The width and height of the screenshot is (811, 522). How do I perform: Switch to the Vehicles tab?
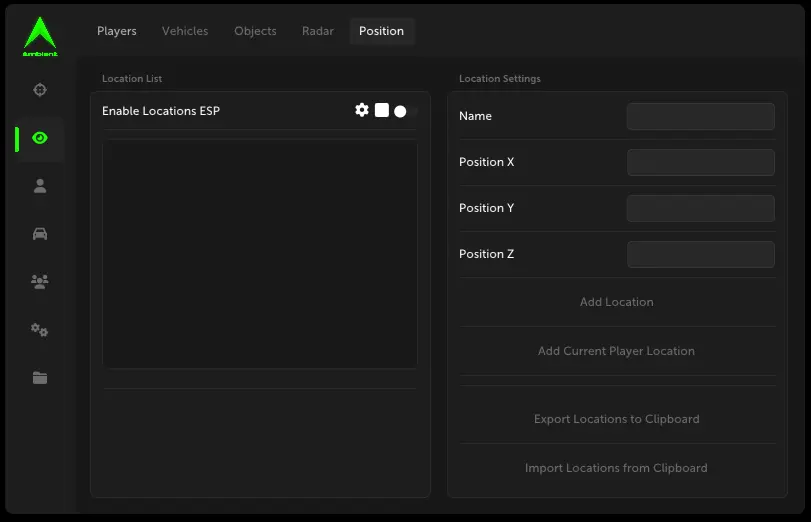pos(185,31)
